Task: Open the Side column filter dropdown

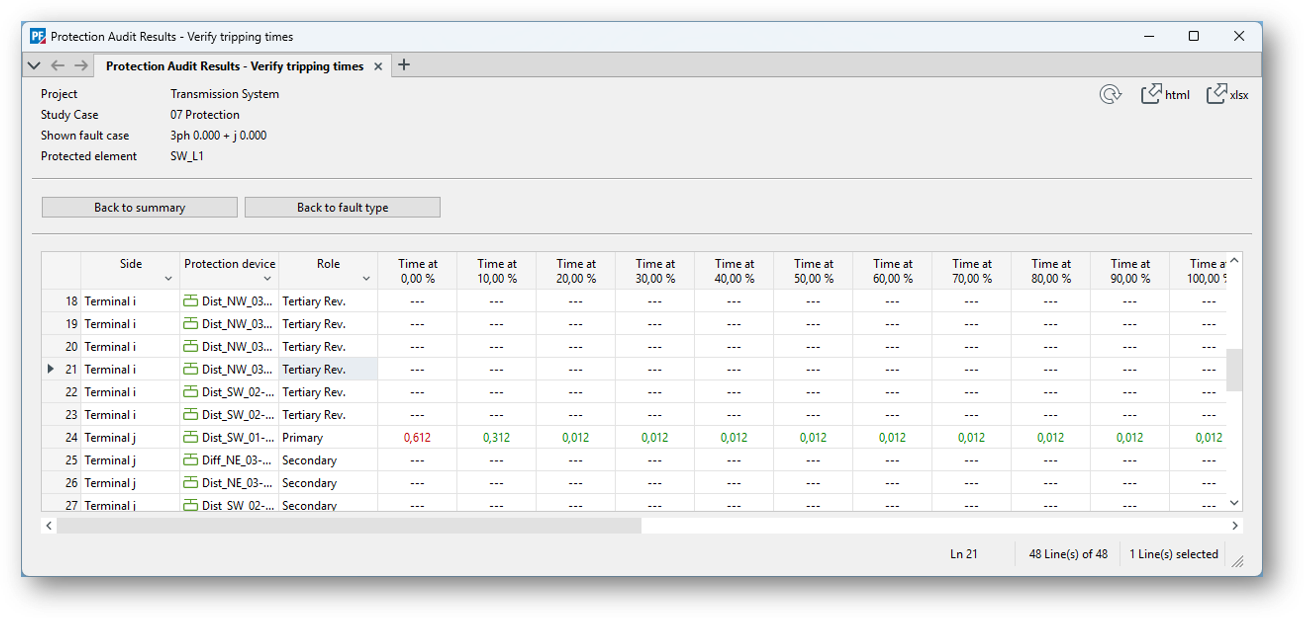Action: [x=168, y=279]
